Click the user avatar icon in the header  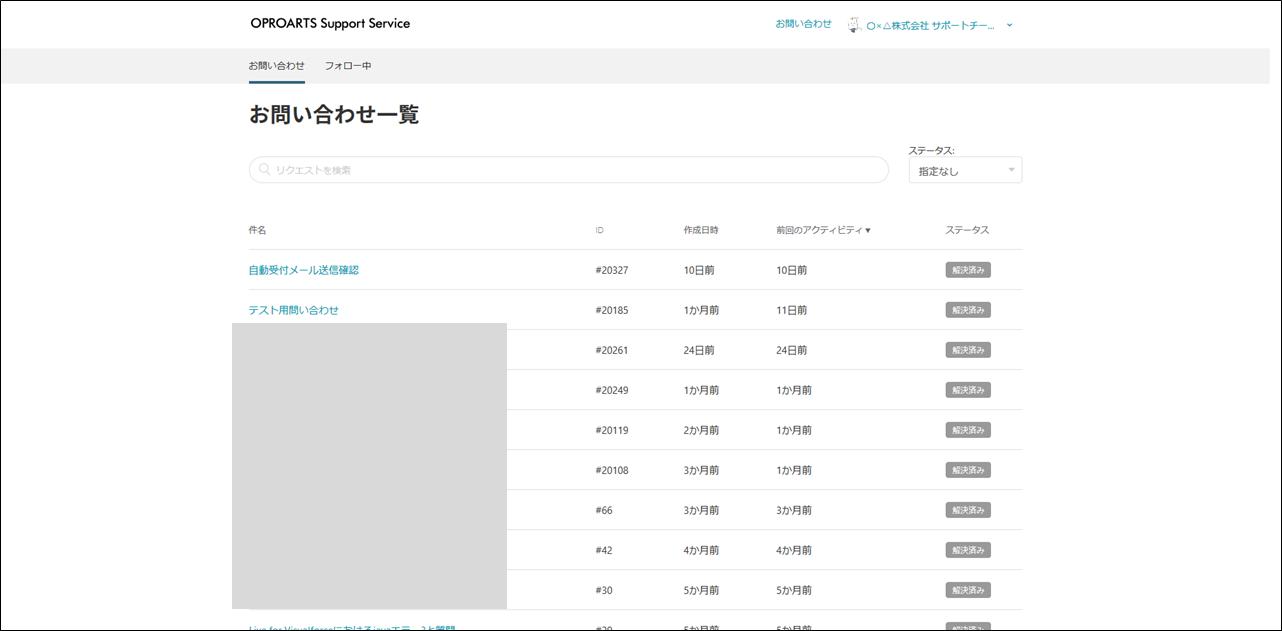coord(854,25)
